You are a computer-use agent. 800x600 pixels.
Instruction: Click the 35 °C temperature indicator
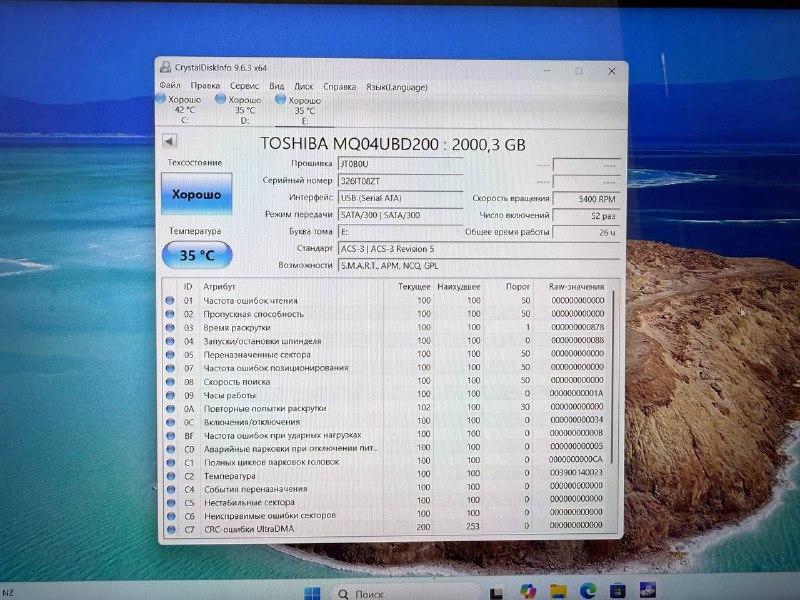click(x=198, y=256)
